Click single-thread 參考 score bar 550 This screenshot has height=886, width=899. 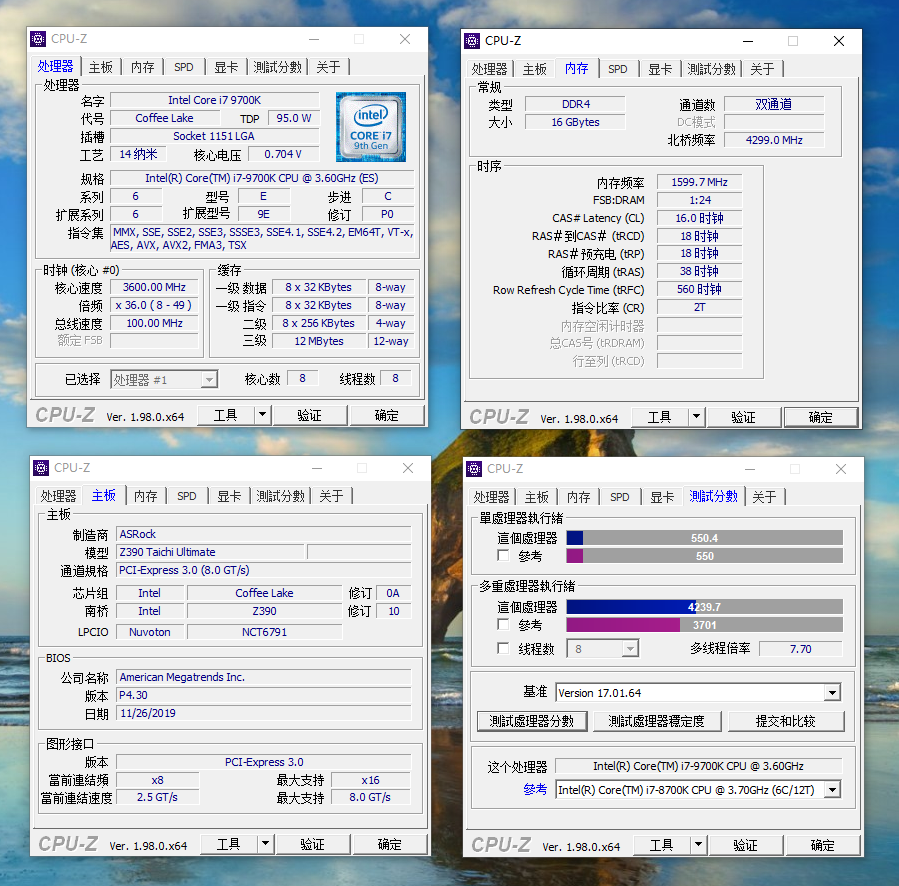[x=705, y=556]
